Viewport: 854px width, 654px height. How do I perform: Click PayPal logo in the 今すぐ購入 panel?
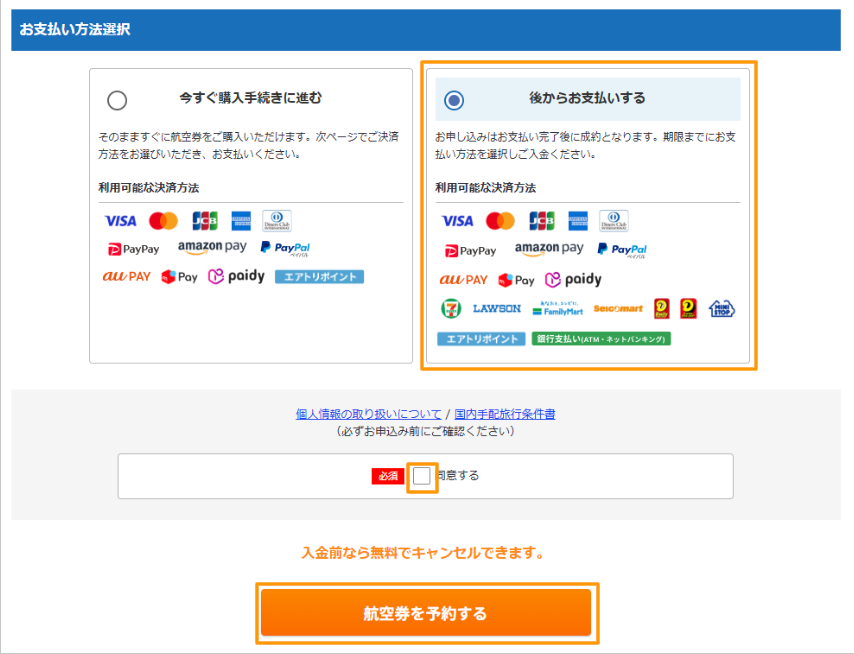pos(284,247)
